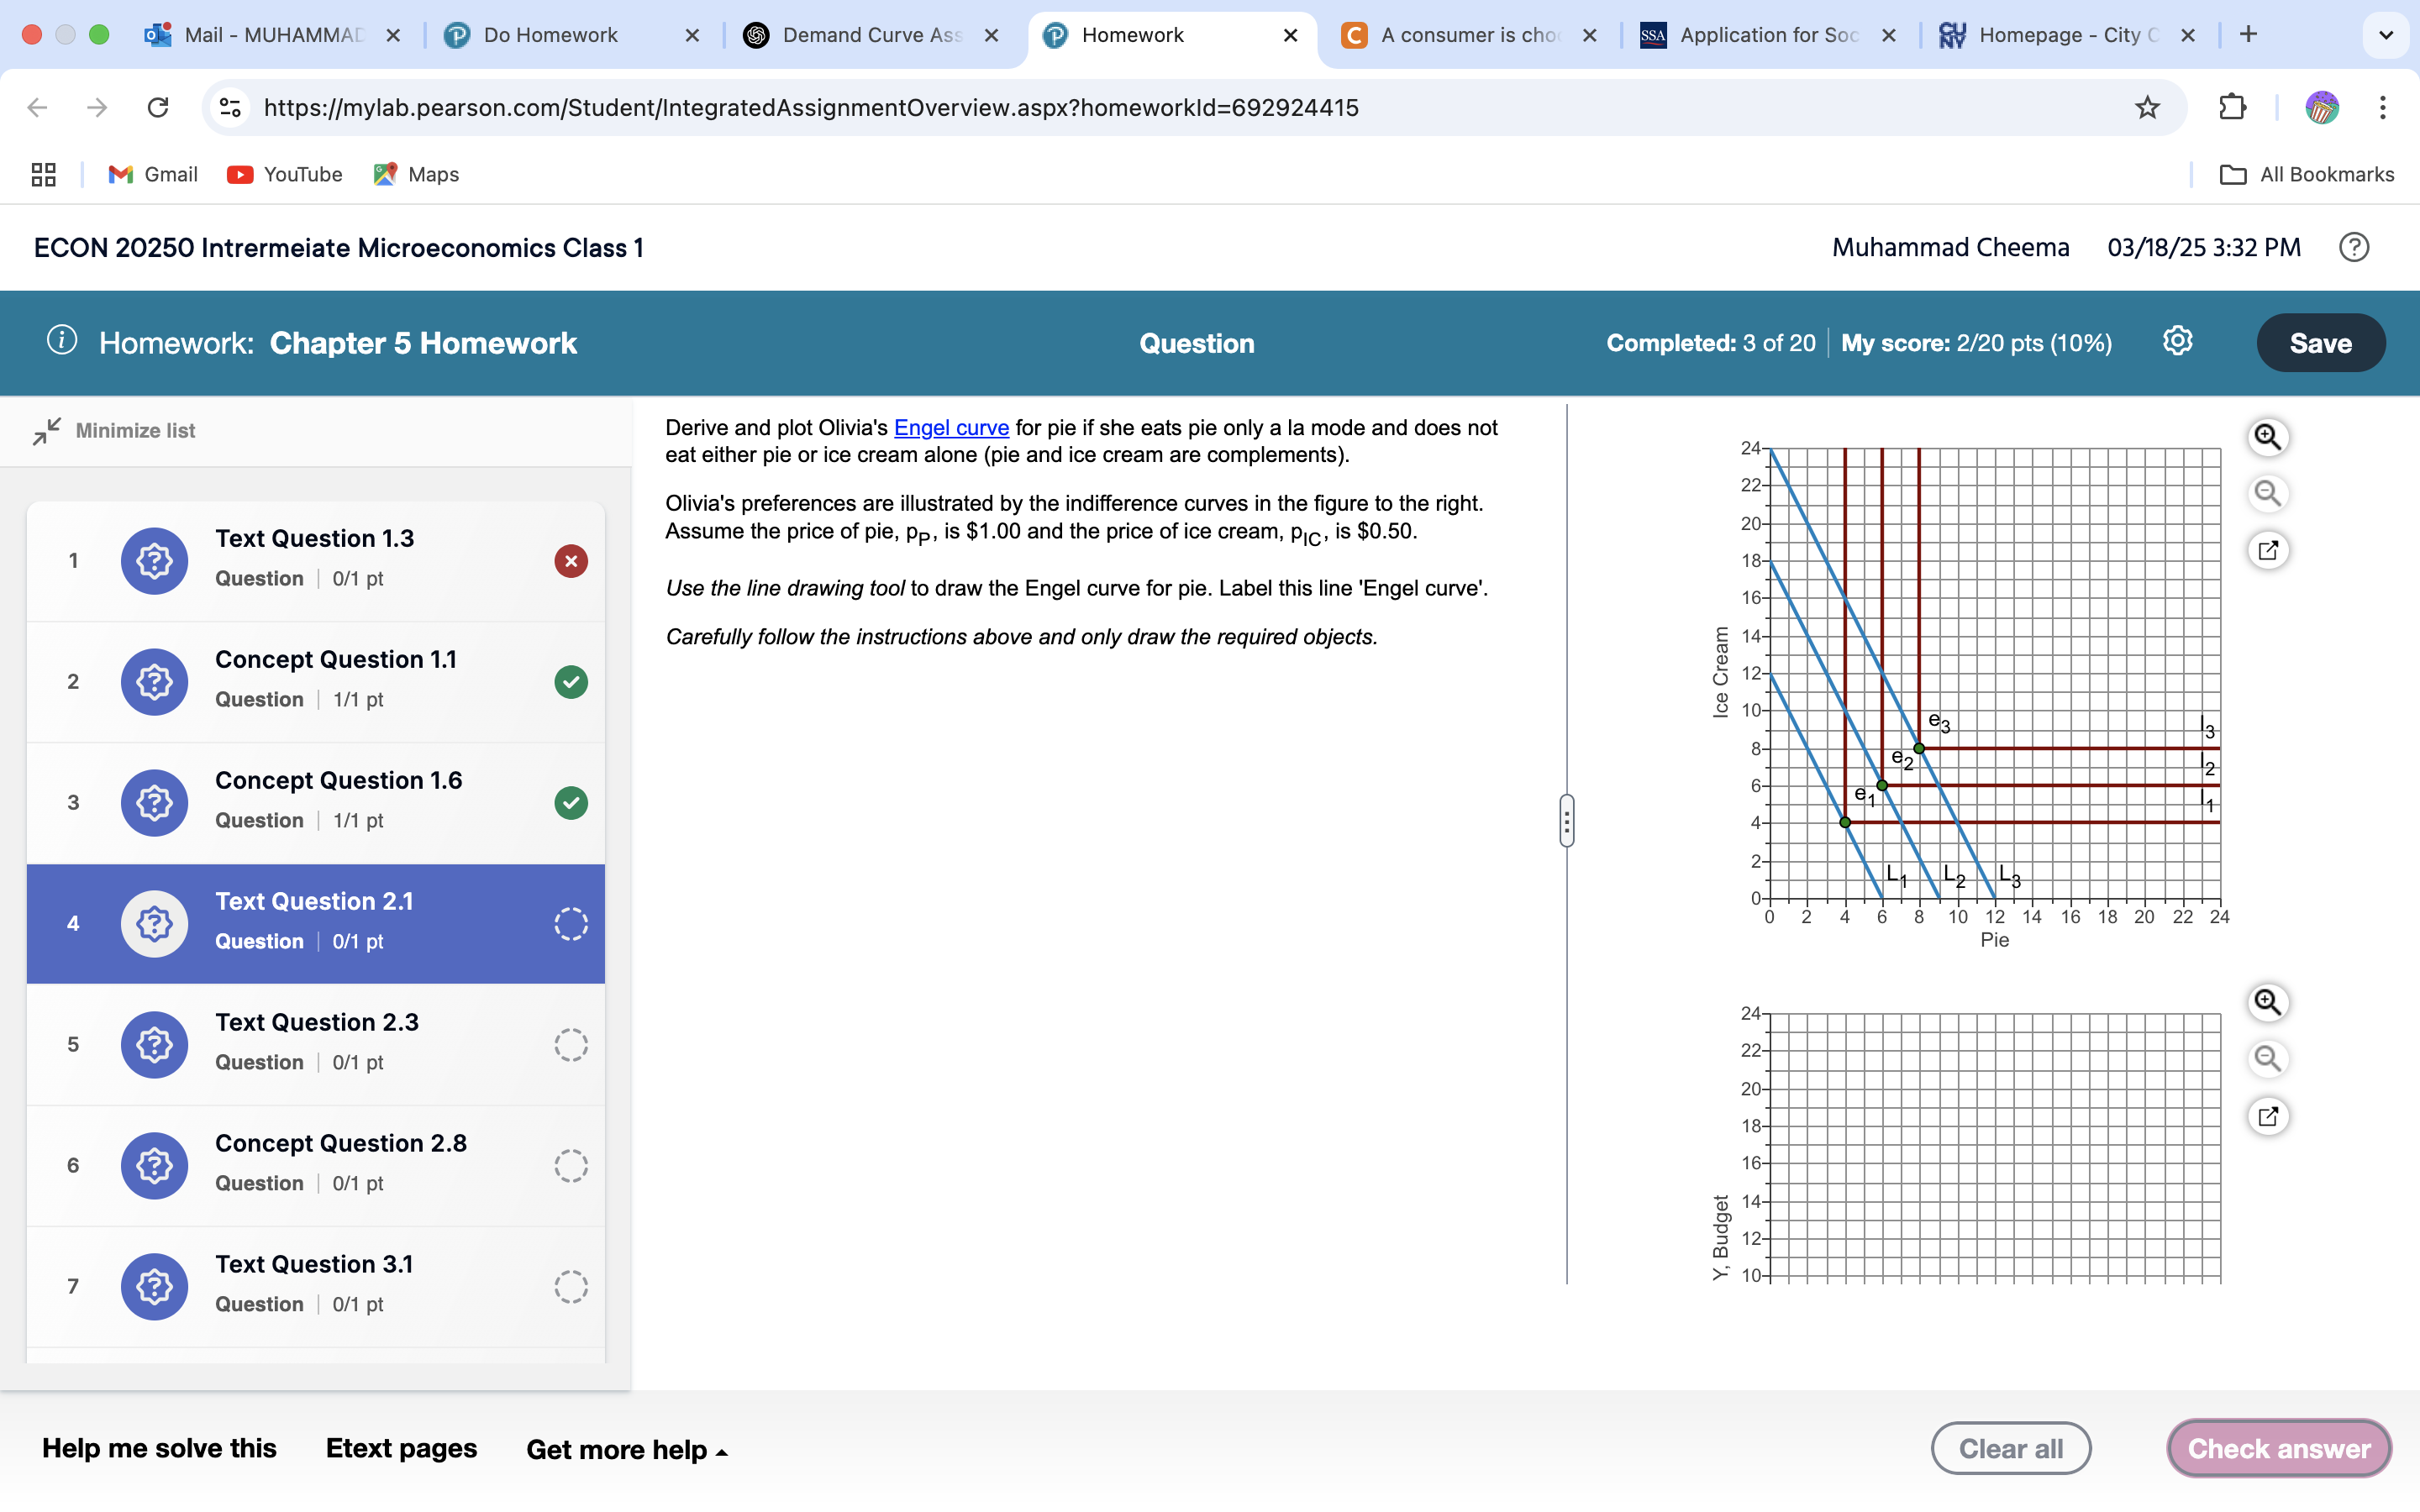
Task: Zoom into the bottom budget graph
Action: coord(2268,1002)
